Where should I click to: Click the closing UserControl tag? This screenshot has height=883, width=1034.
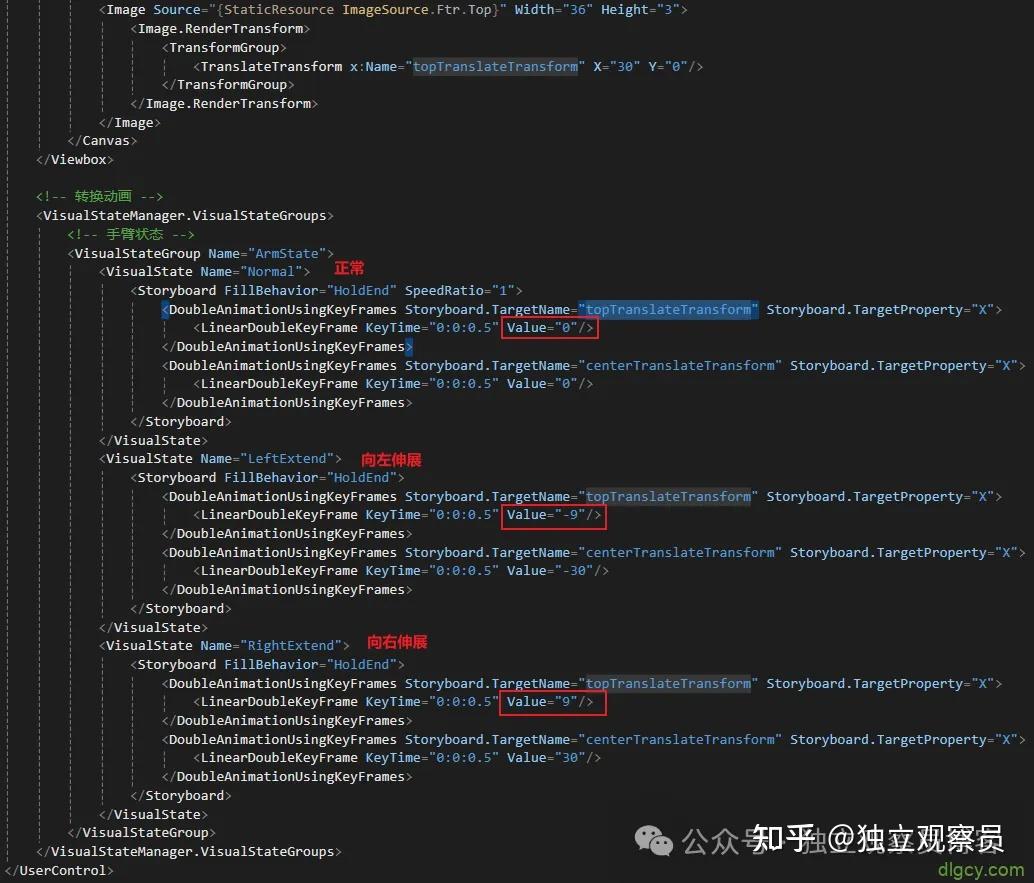point(58,870)
